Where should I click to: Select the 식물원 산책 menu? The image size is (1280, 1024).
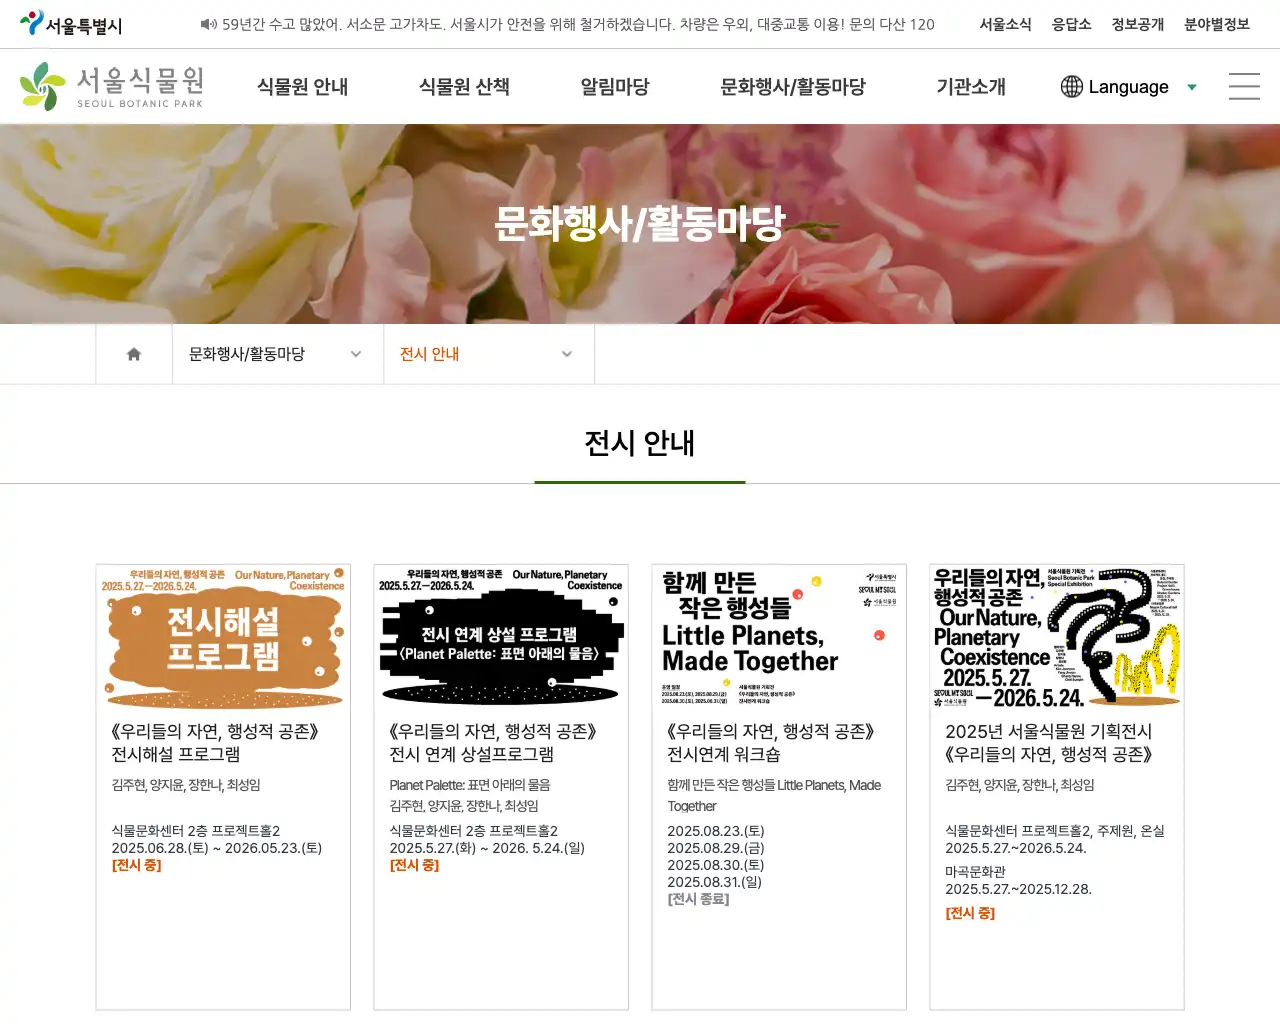pyautogui.click(x=464, y=87)
